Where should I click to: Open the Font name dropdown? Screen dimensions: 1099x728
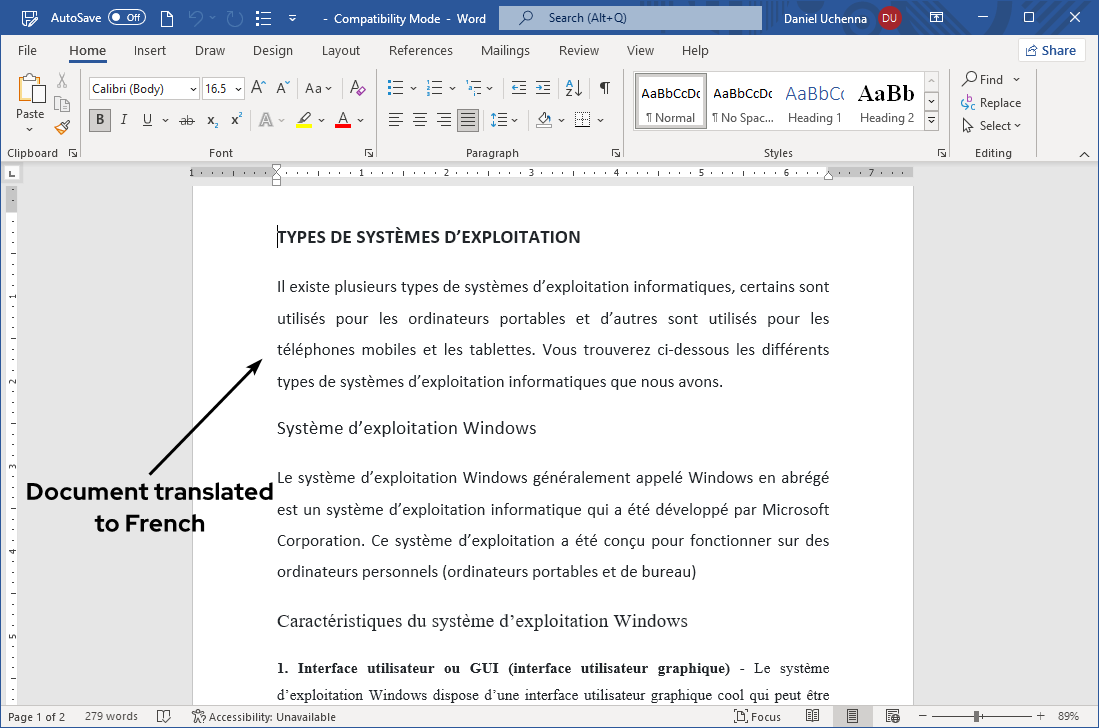[194, 88]
